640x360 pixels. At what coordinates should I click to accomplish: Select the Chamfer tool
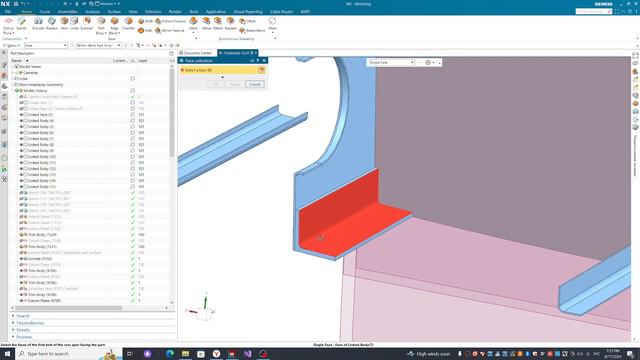[129, 24]
